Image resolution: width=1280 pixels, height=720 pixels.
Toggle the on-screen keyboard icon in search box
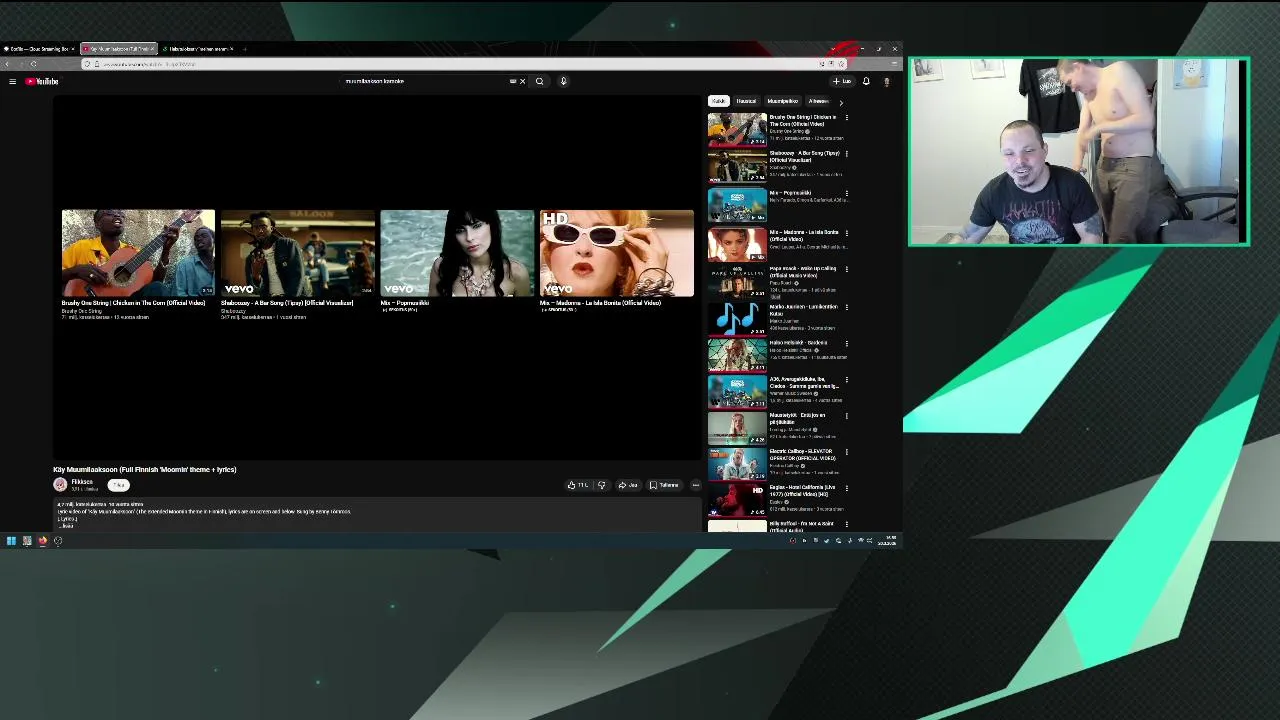(513, 81)
